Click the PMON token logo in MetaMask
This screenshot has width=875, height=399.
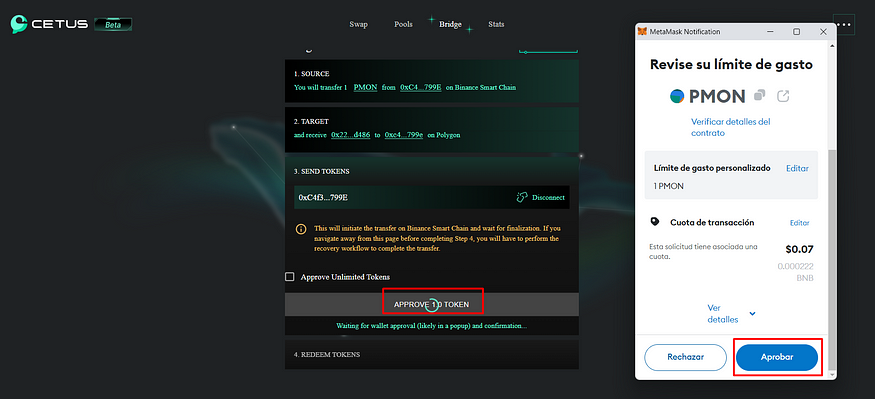(x=677, y=96)
